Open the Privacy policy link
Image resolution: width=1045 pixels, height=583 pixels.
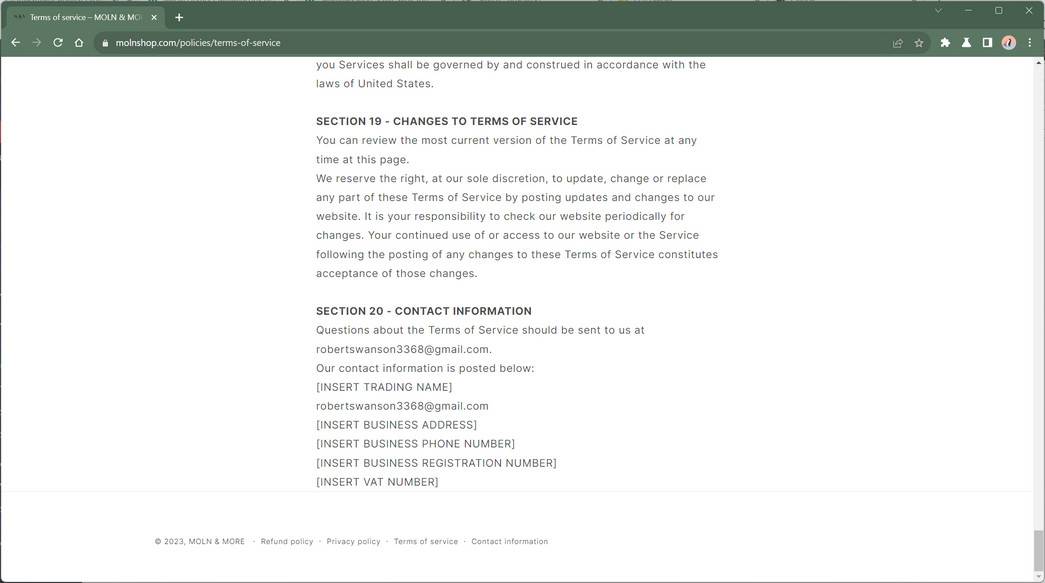pos(353,541)
